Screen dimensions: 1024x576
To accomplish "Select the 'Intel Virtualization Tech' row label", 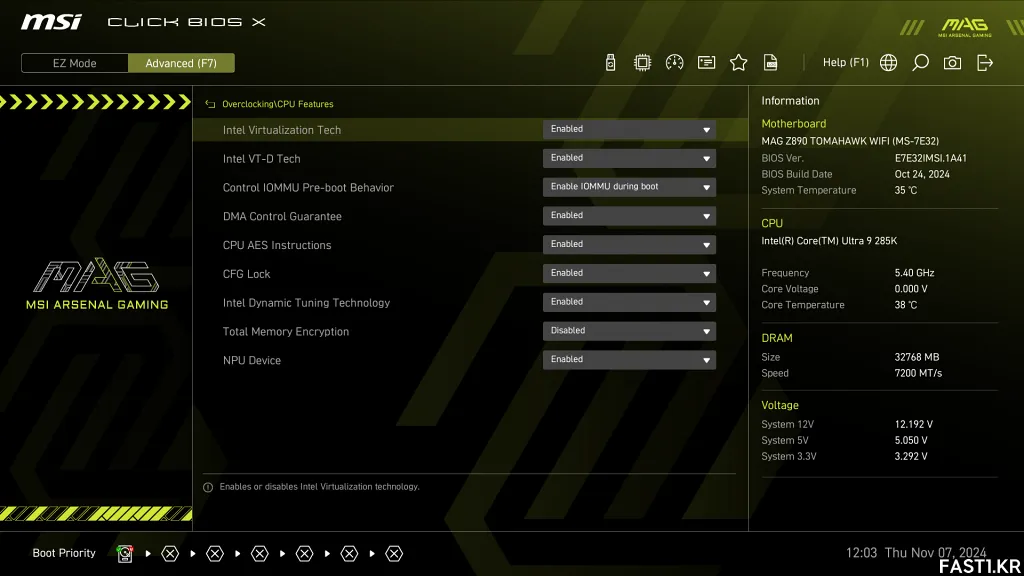I will coord(281,130).
